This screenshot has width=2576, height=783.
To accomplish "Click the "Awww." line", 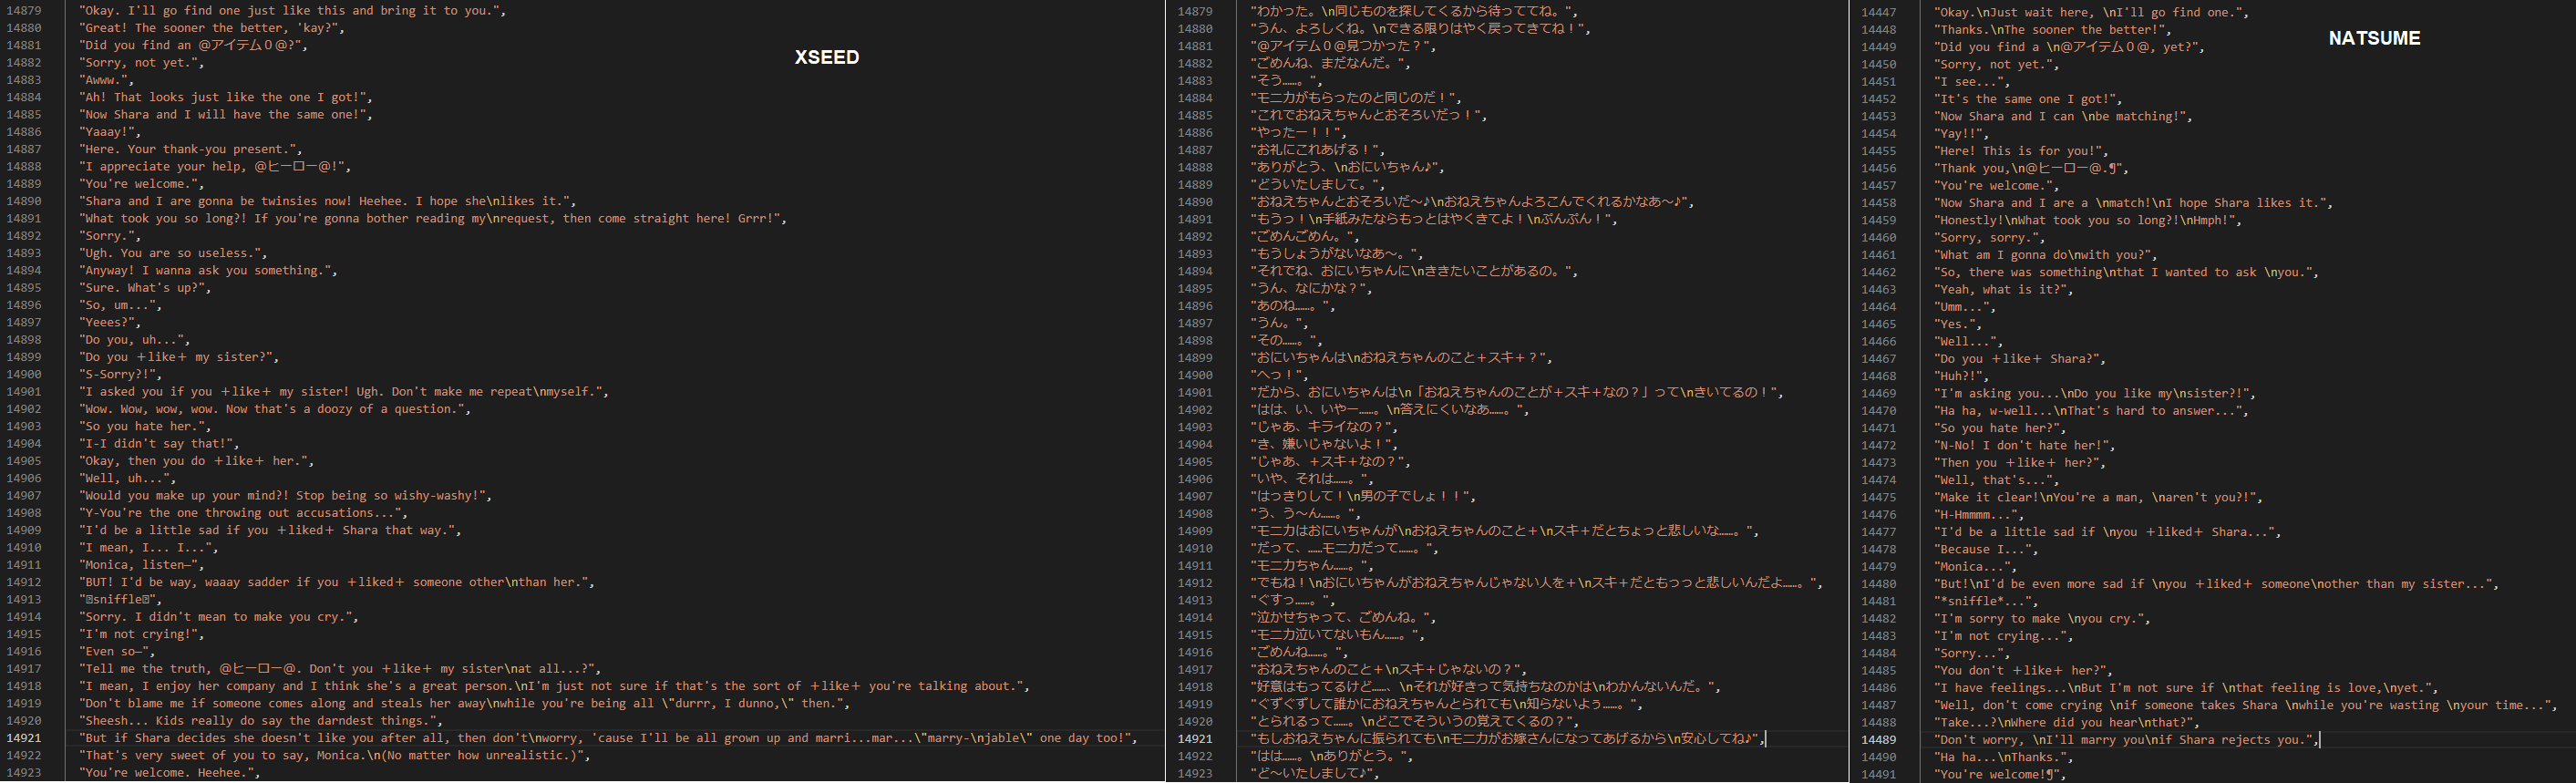I will click(x=106, y=80).
